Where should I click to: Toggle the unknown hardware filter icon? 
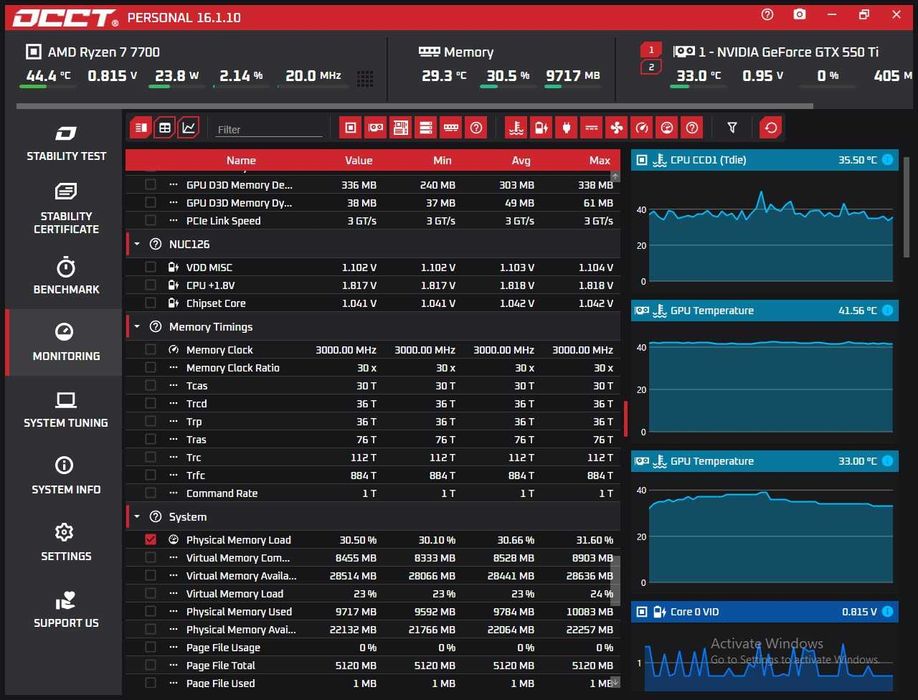click(x=476, y=128)
